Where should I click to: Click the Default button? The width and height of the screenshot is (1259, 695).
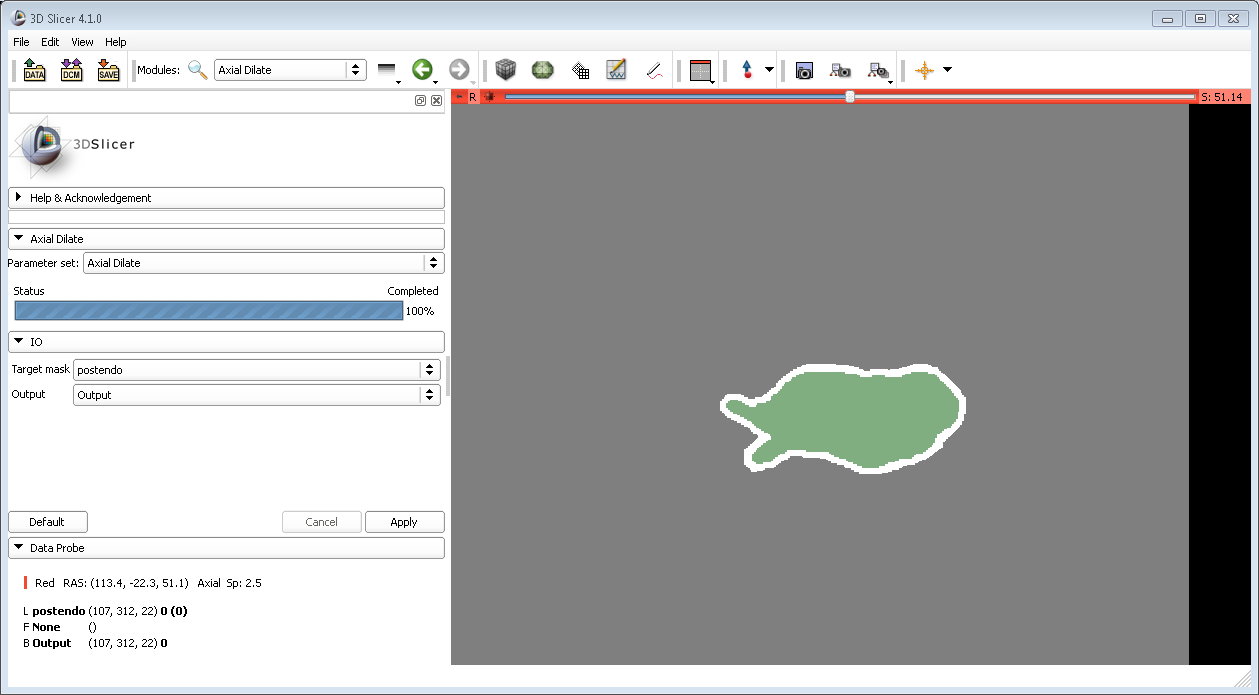(47, 522)
